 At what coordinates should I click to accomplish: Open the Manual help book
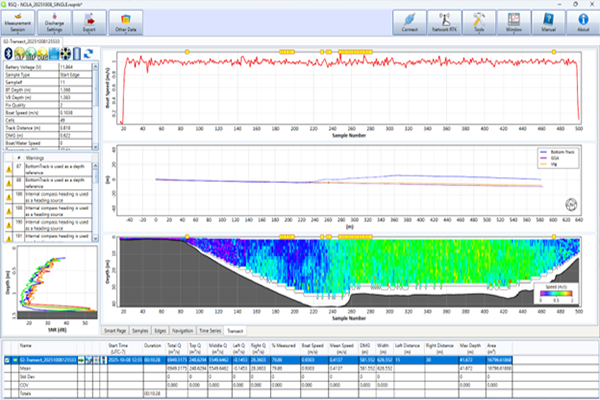click(548, 22)
